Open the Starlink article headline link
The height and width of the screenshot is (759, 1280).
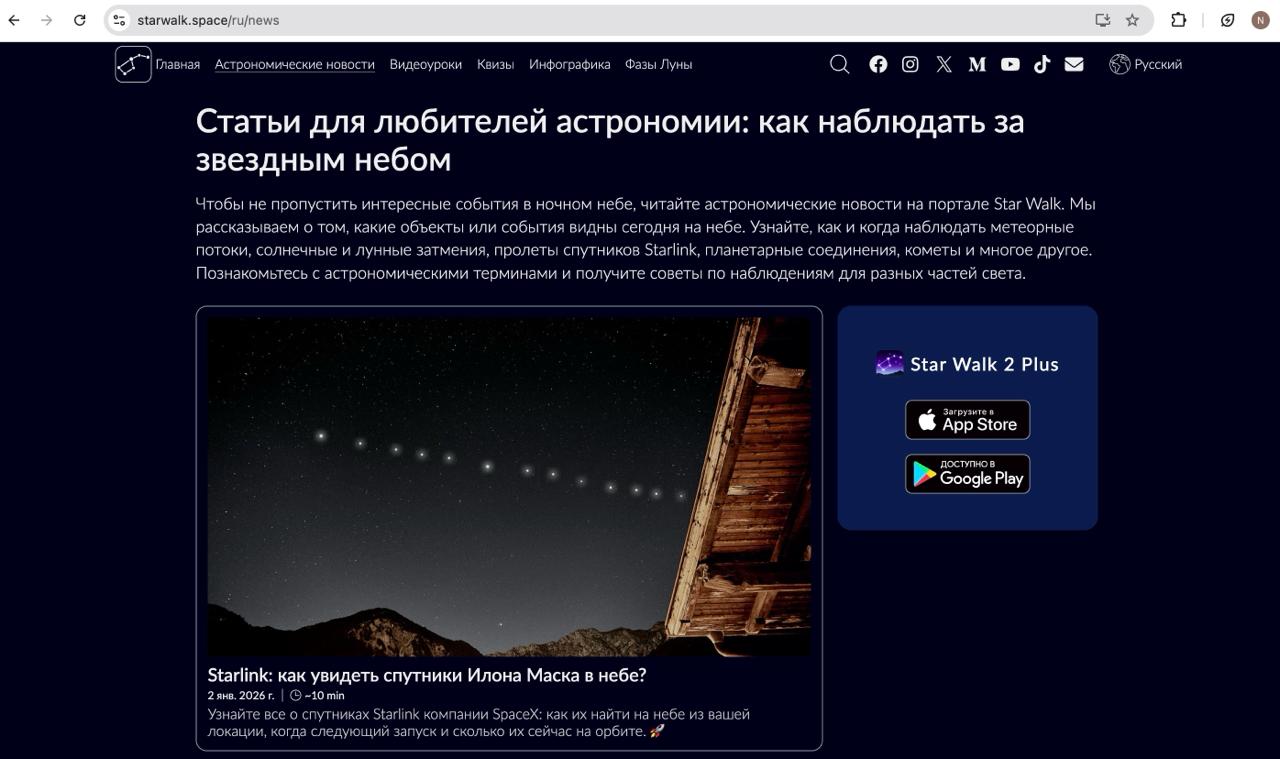(x=426, y=674)
